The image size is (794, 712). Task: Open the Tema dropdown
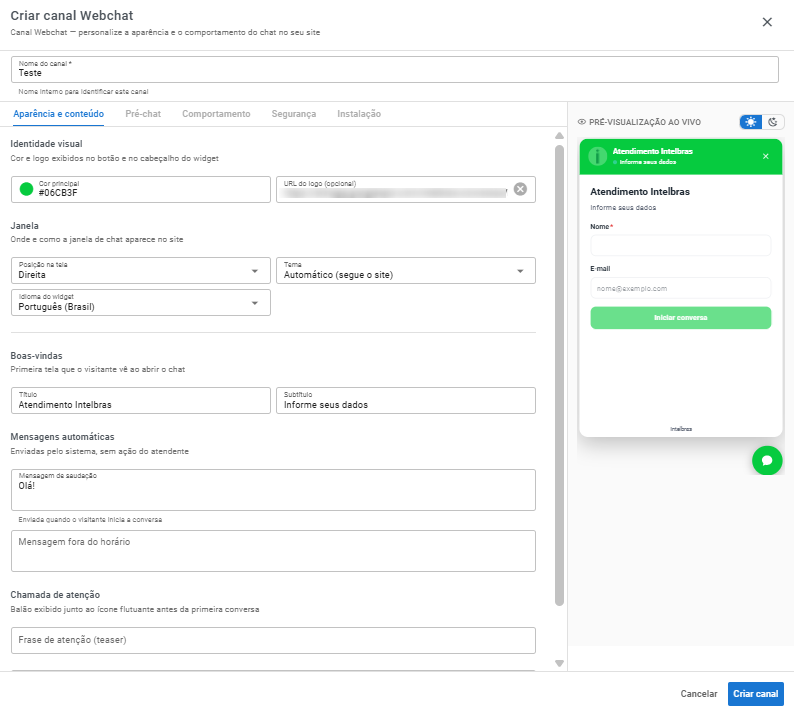(406, 270)
